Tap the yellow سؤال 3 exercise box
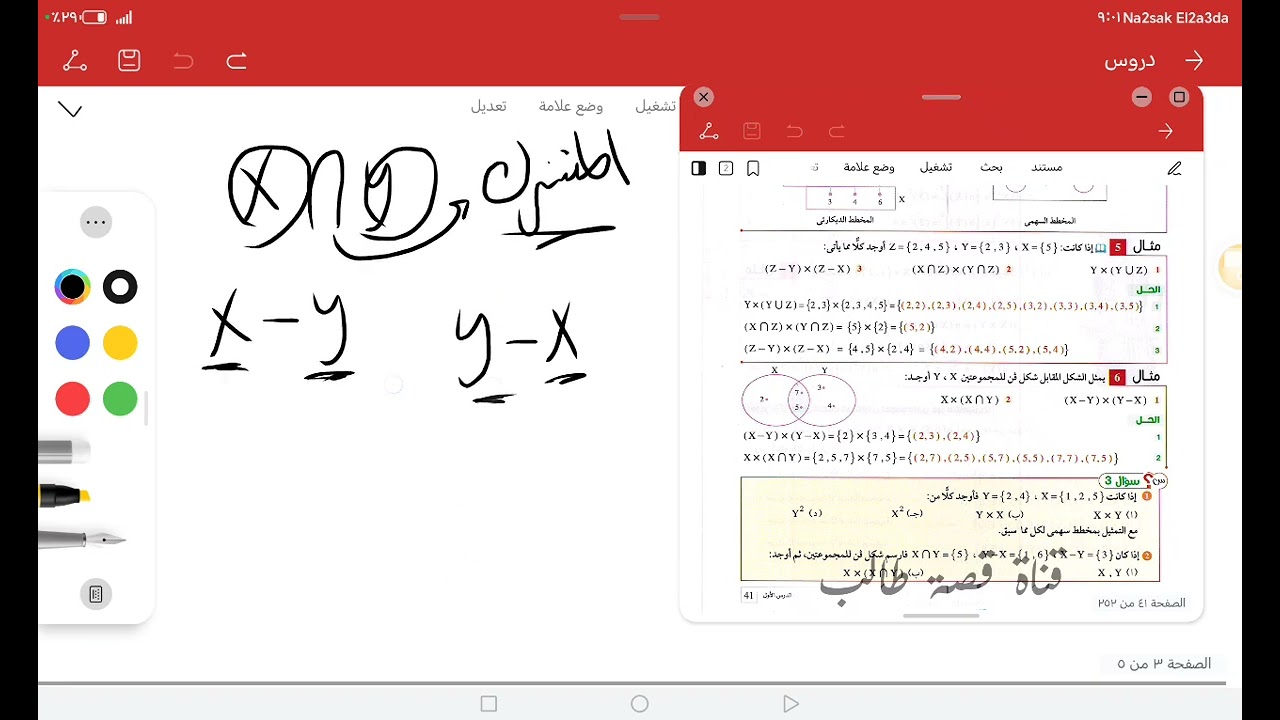This screenshot has height=720, width=1280. point(950,529)
